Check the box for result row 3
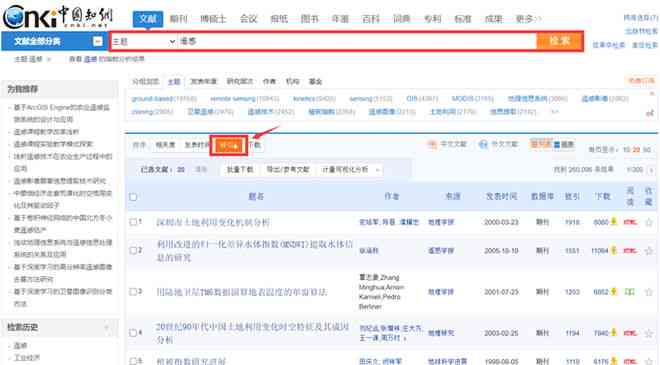 133,291
